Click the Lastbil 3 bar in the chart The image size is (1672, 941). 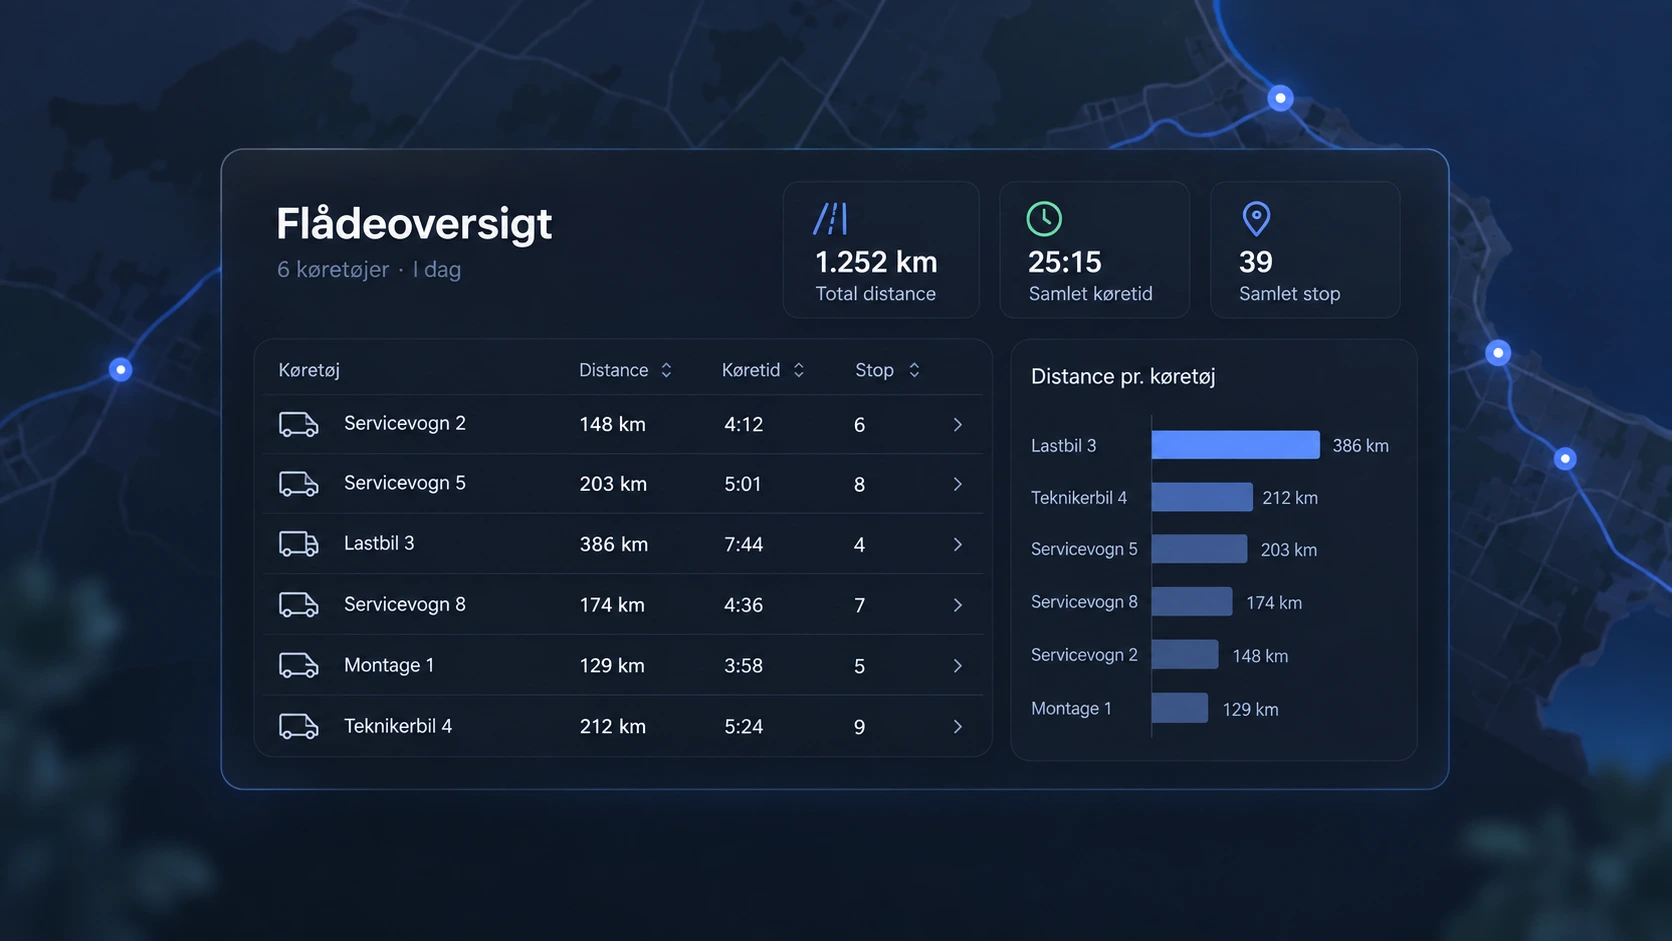[1236, 445]
